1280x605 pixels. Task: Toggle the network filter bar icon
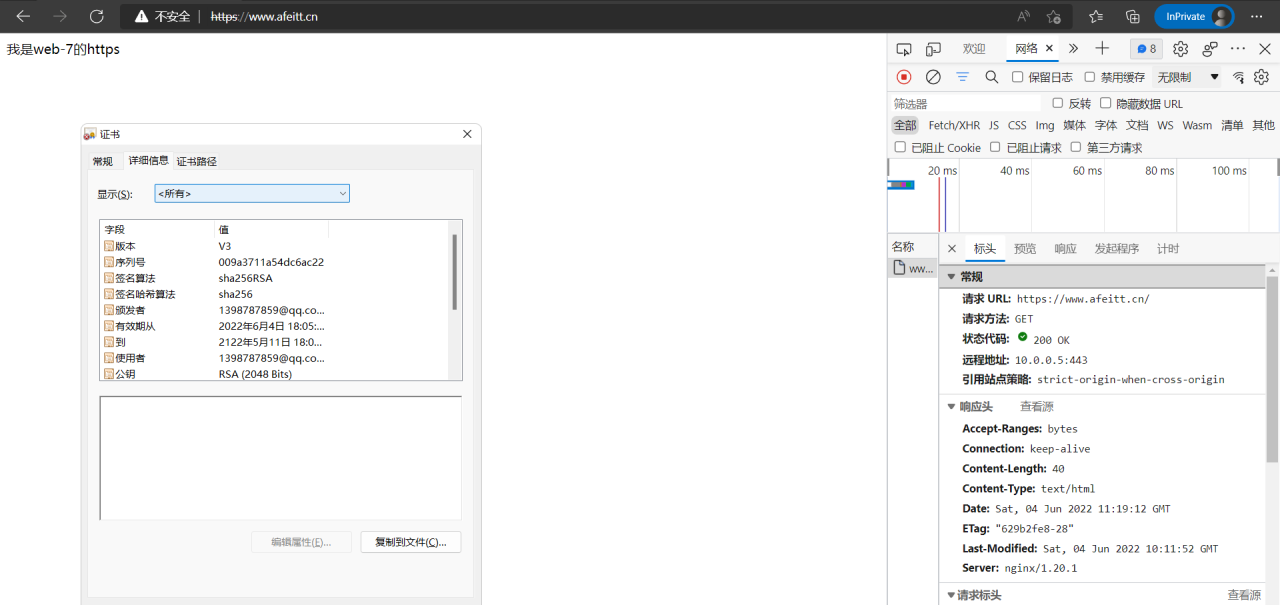(962, 77)
